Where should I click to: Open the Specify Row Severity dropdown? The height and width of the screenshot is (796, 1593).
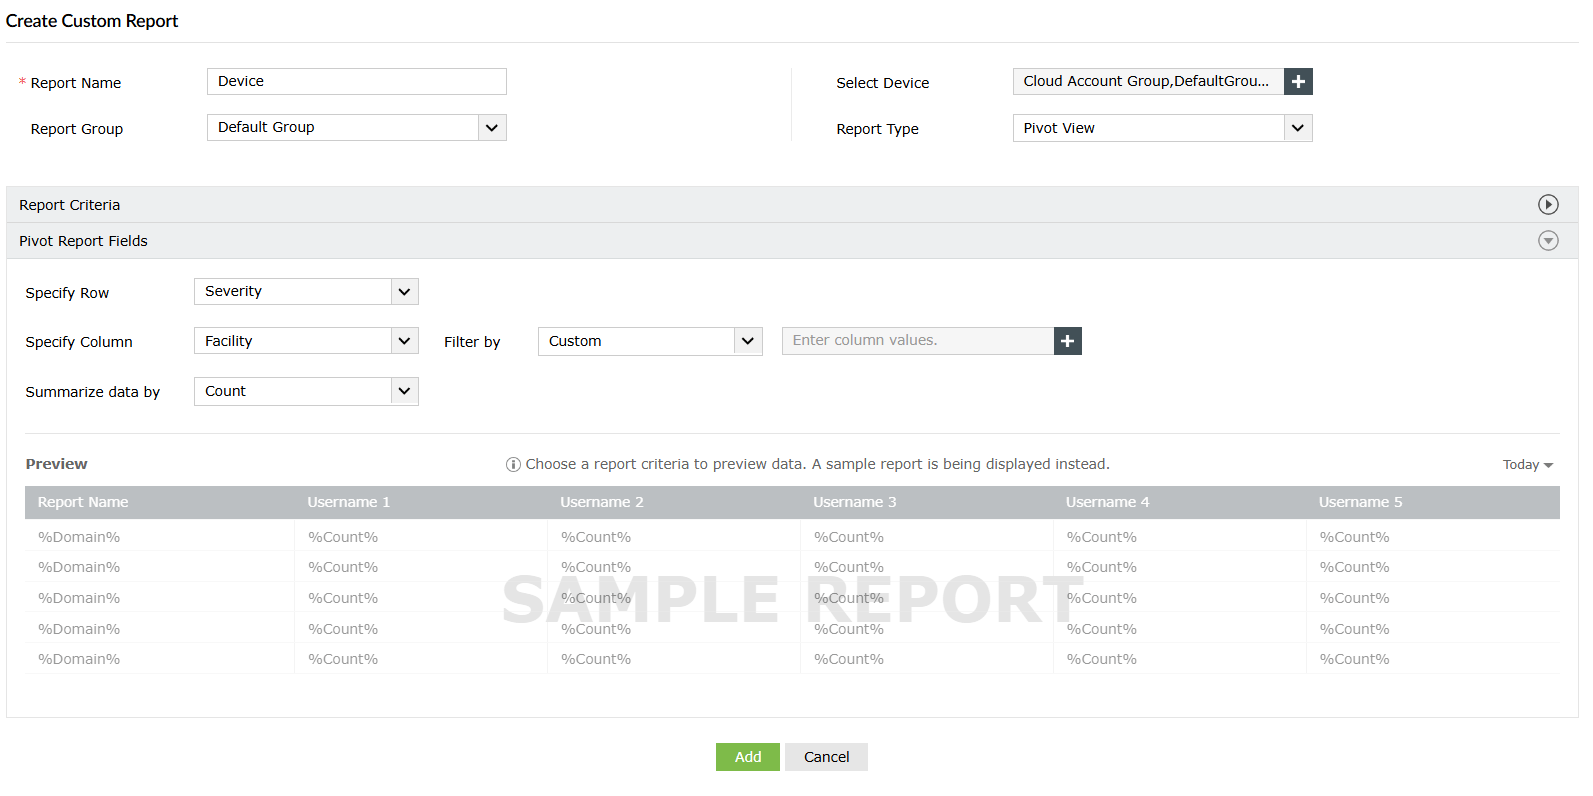(306, 292)
